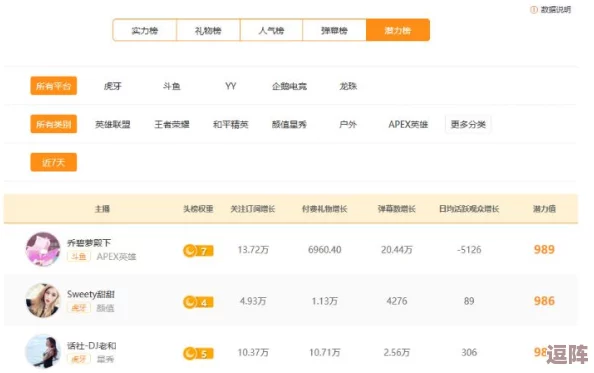Select the 潜力榜 tab
594x373 pixels.
[398, 30]
